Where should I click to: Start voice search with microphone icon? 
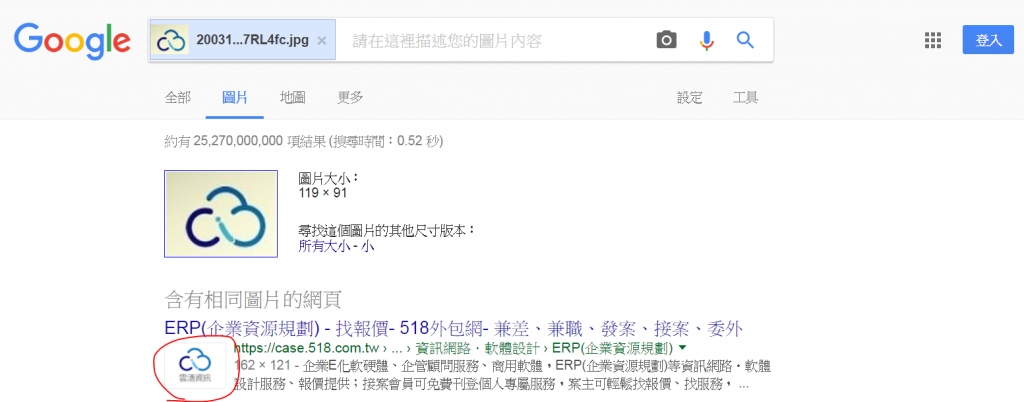coord(706,40)
